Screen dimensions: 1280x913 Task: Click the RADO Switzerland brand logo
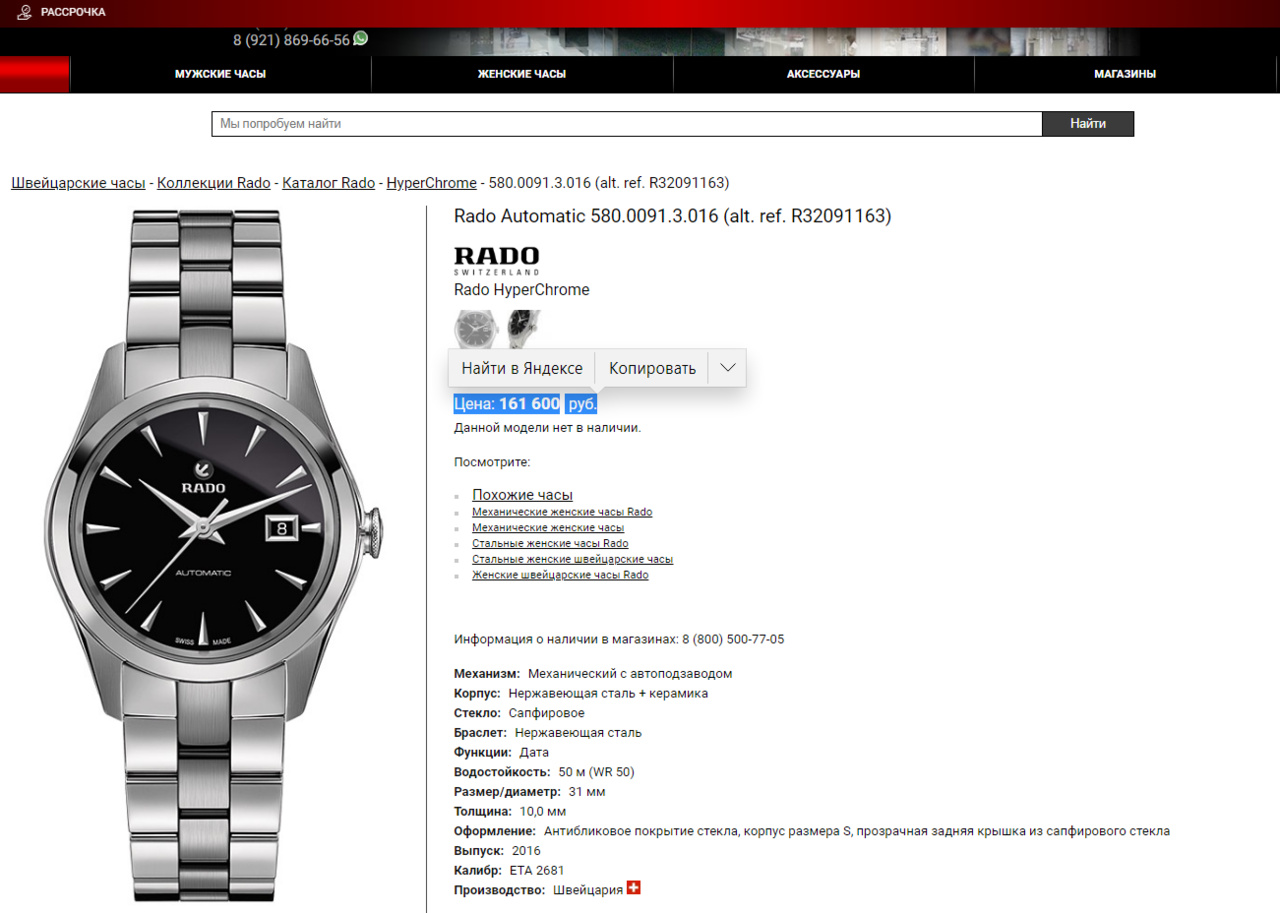(x=496, y=260)
